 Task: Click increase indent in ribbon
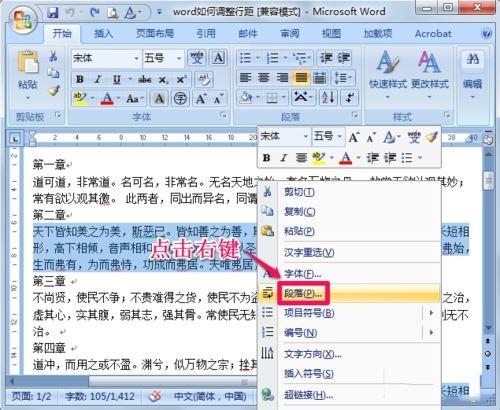pyautogui.click(x=344, y=58)
